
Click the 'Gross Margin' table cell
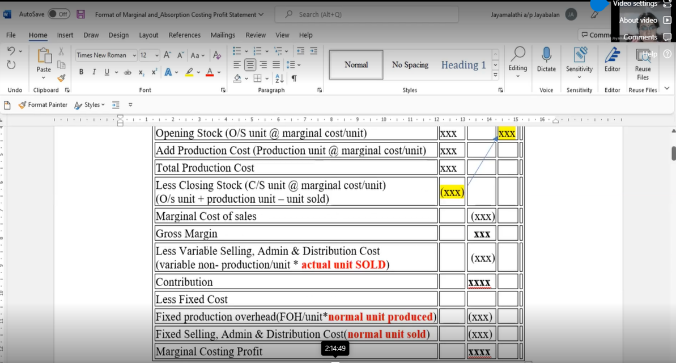click(296, 234)
